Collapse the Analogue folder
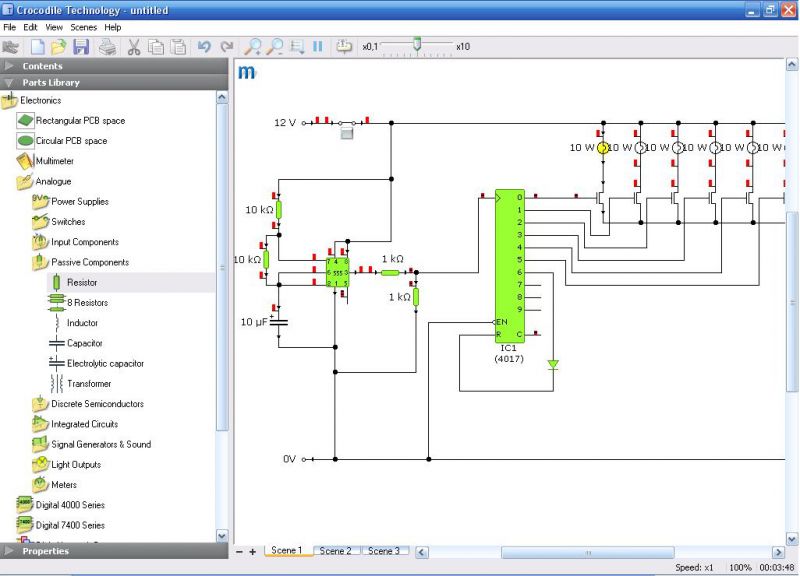 (x=44, y=181)
